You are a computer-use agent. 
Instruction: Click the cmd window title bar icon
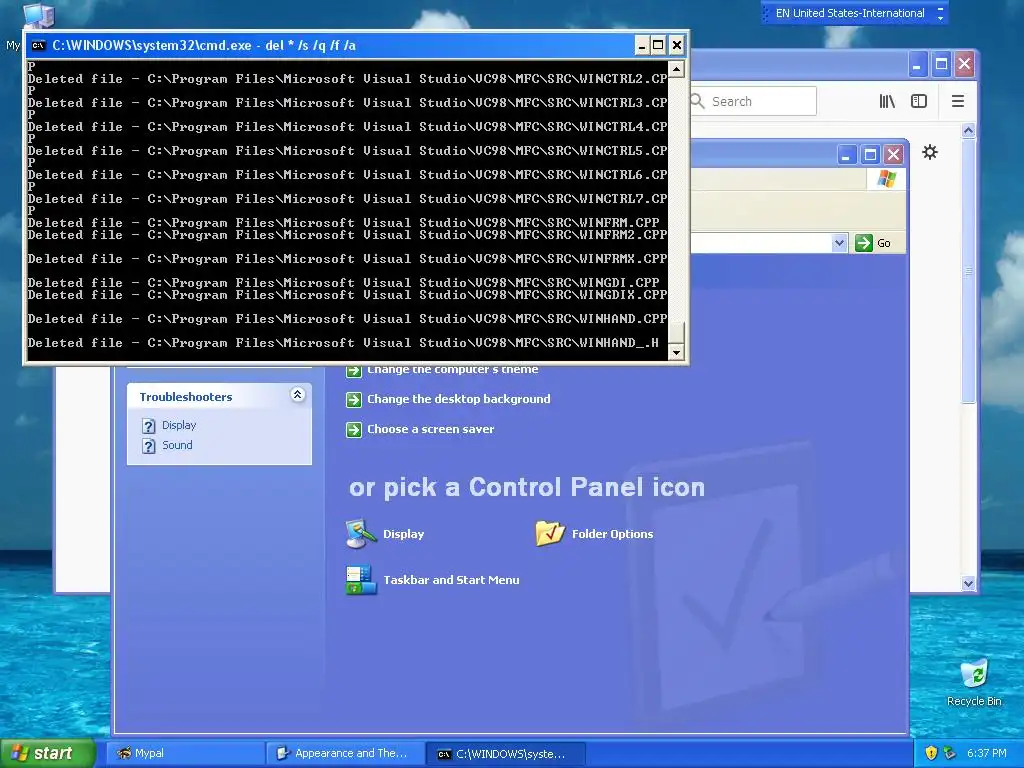click(x=39, y=45)
